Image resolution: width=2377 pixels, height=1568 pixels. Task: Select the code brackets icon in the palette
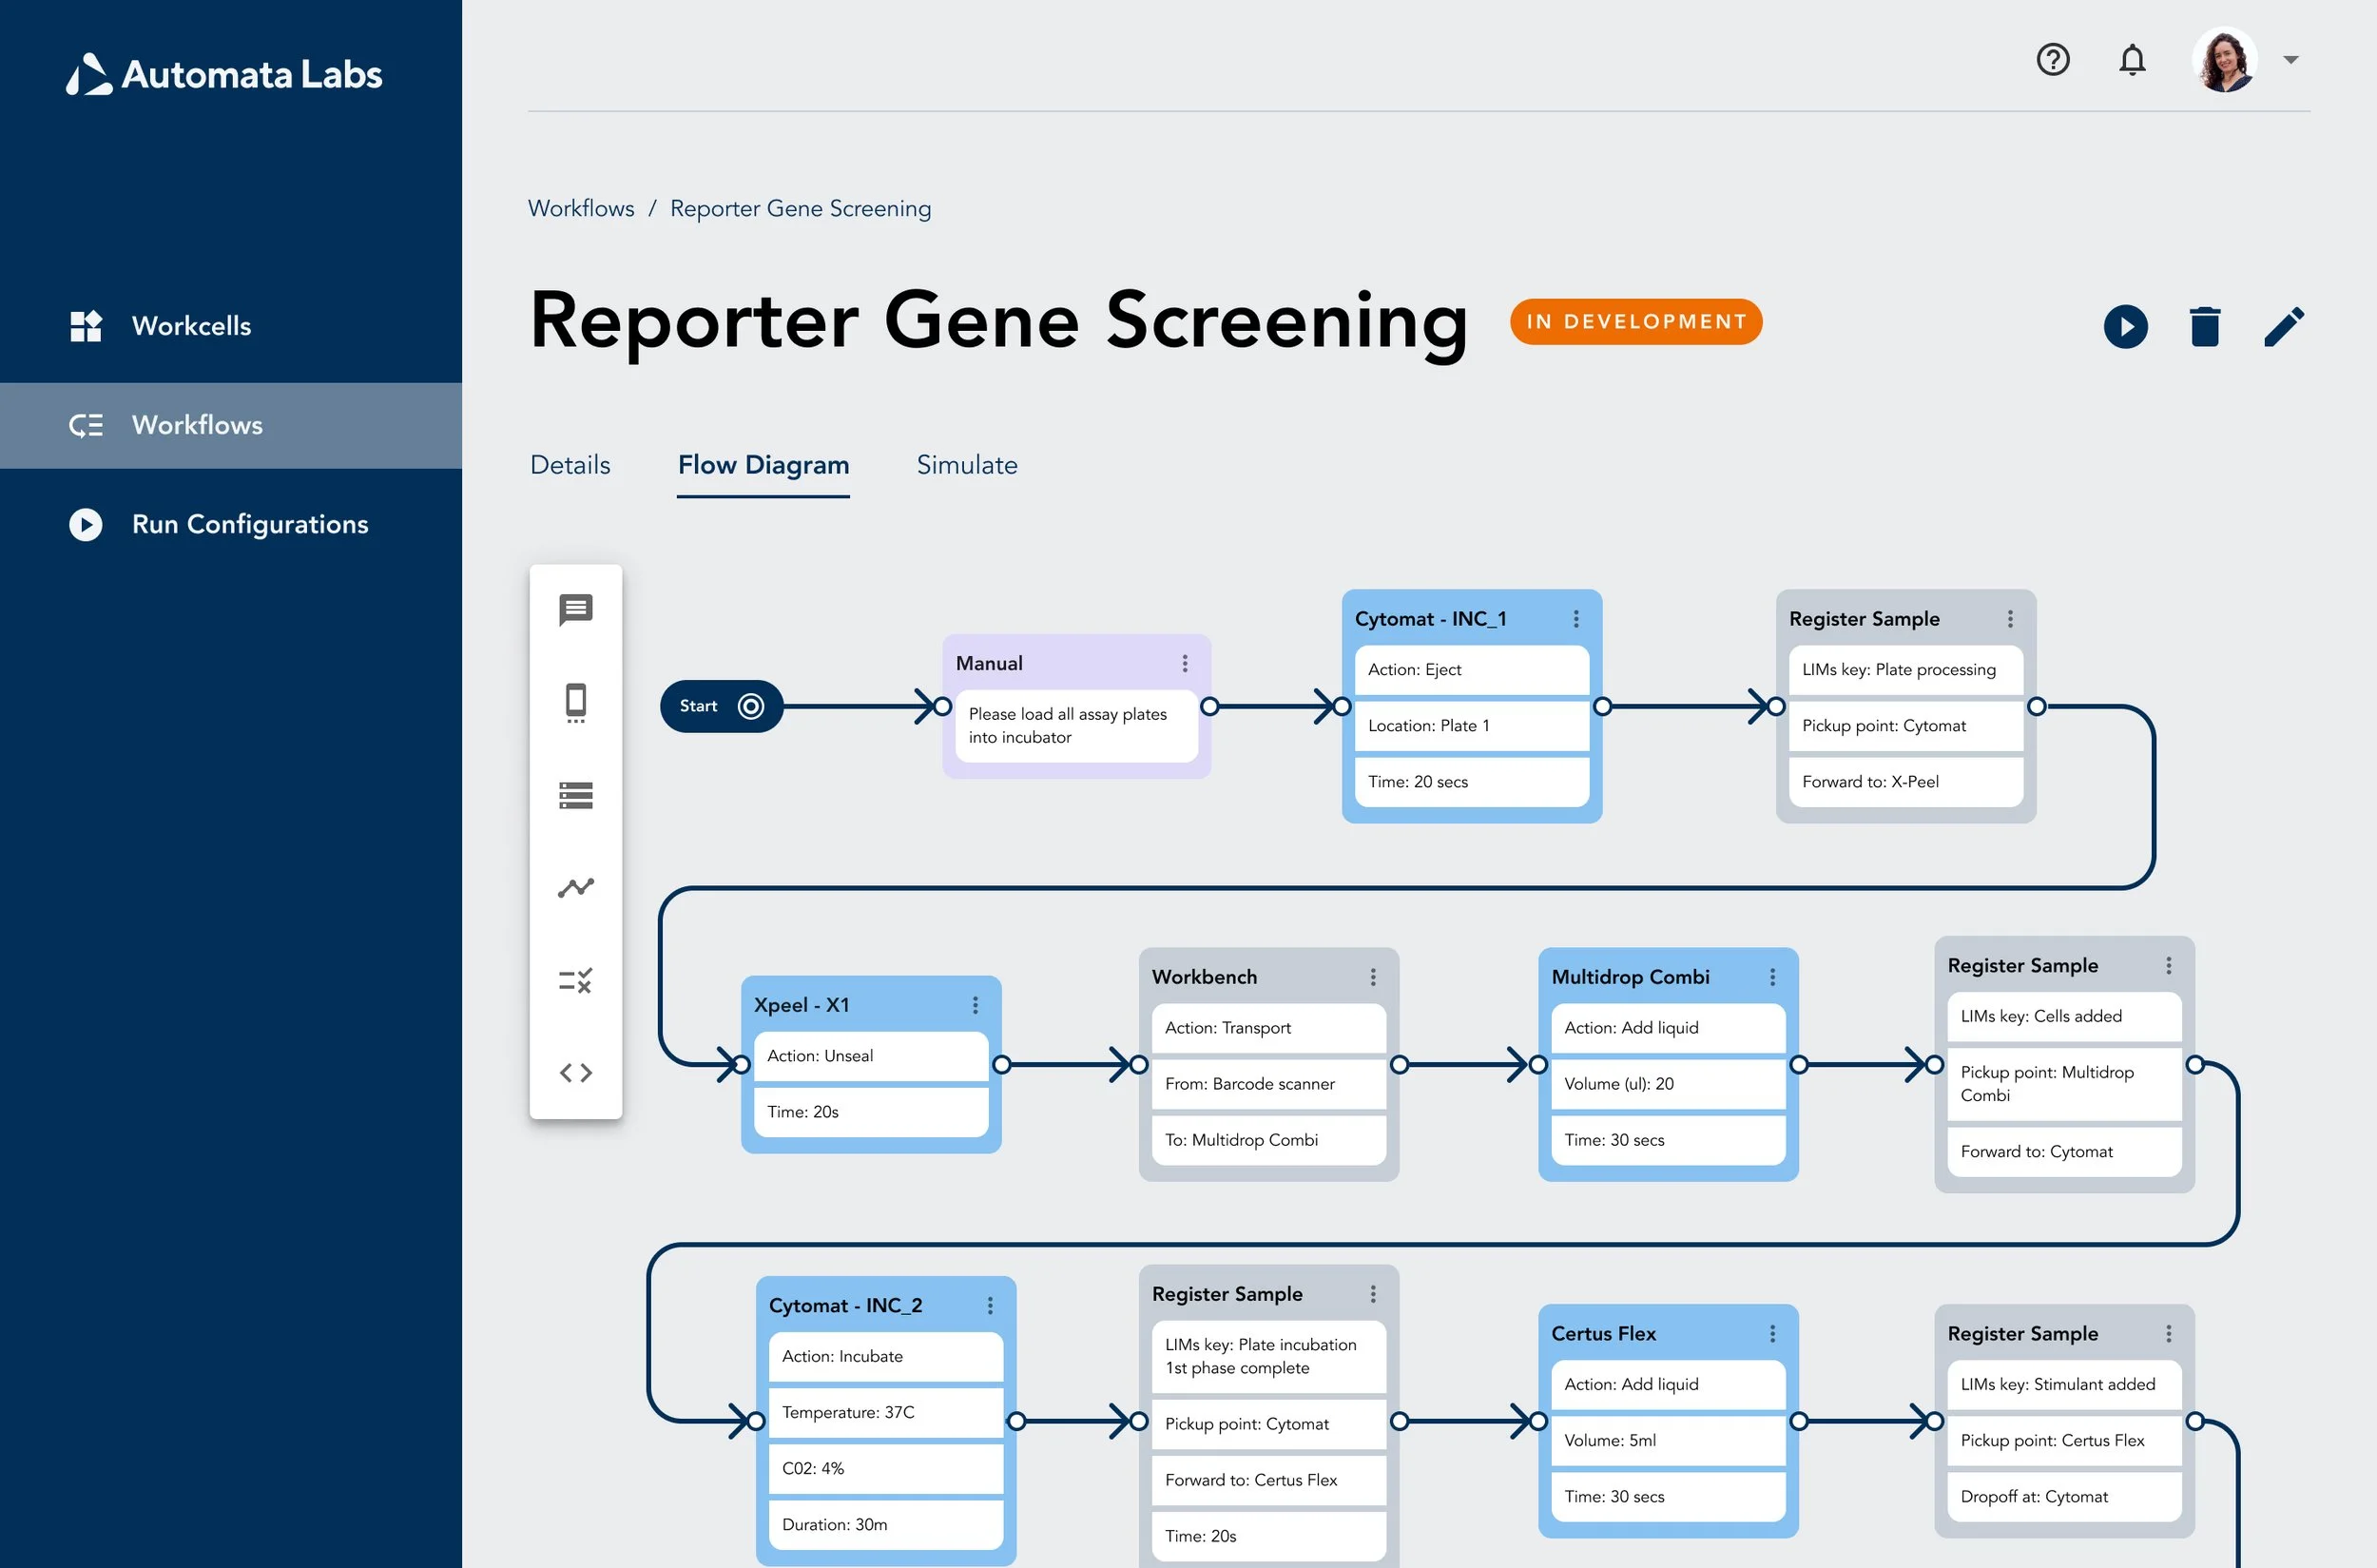coord(575,1073)
